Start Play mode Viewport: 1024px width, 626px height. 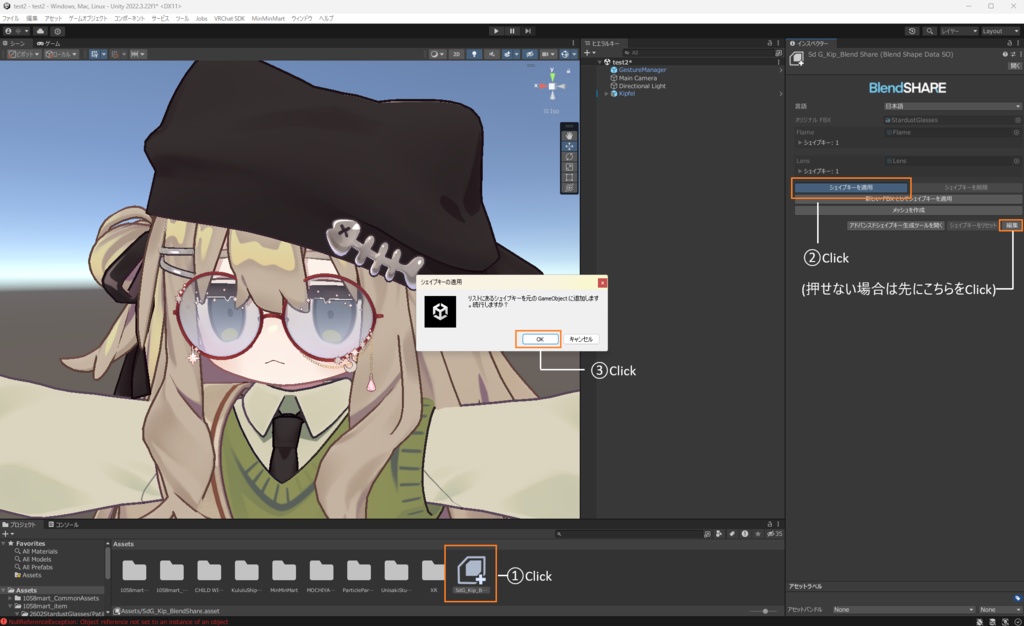(x=496, y=31)
